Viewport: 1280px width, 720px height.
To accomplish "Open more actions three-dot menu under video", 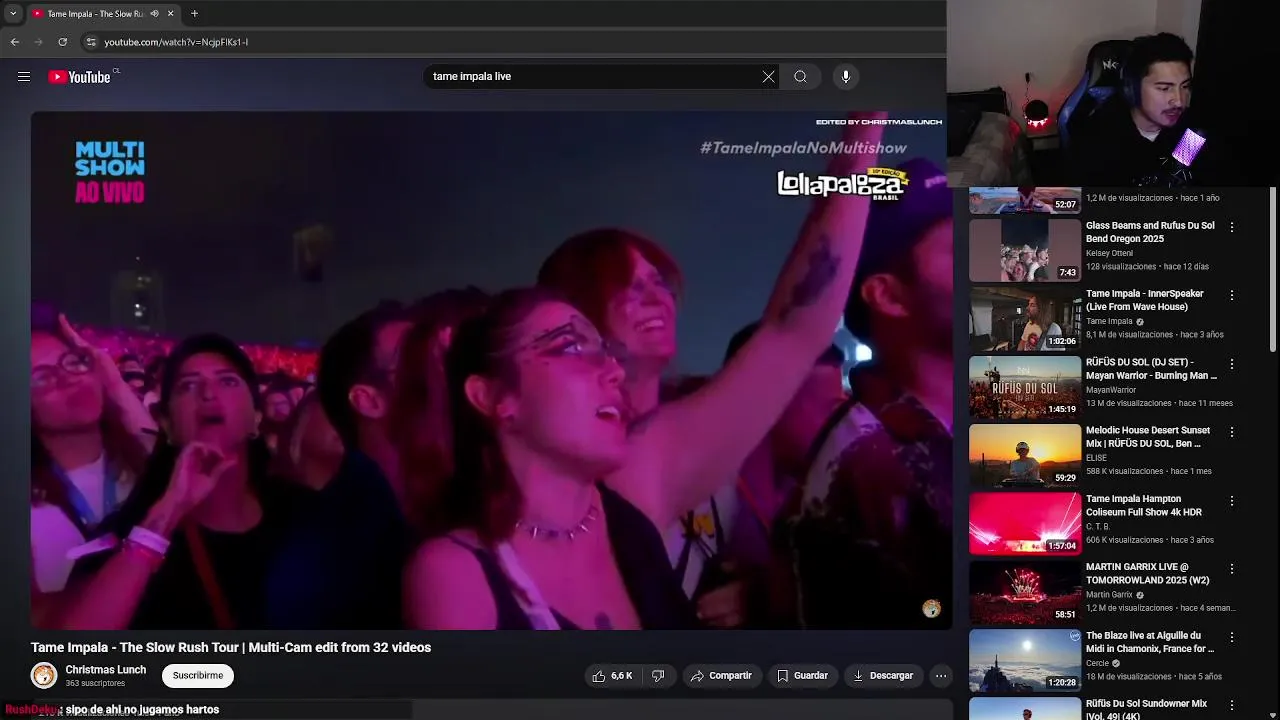I will (941, 676).
